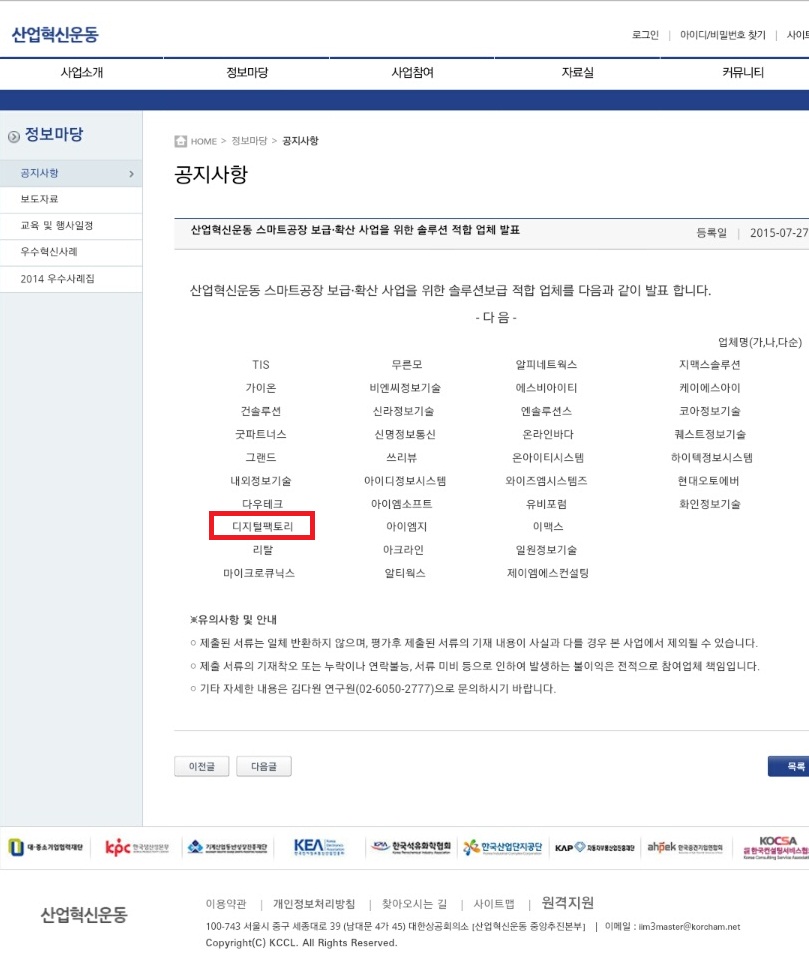The width and height of the screenshot is (809, 957).
Task: Click the footer email address
Action: click(x=689, y=926)
